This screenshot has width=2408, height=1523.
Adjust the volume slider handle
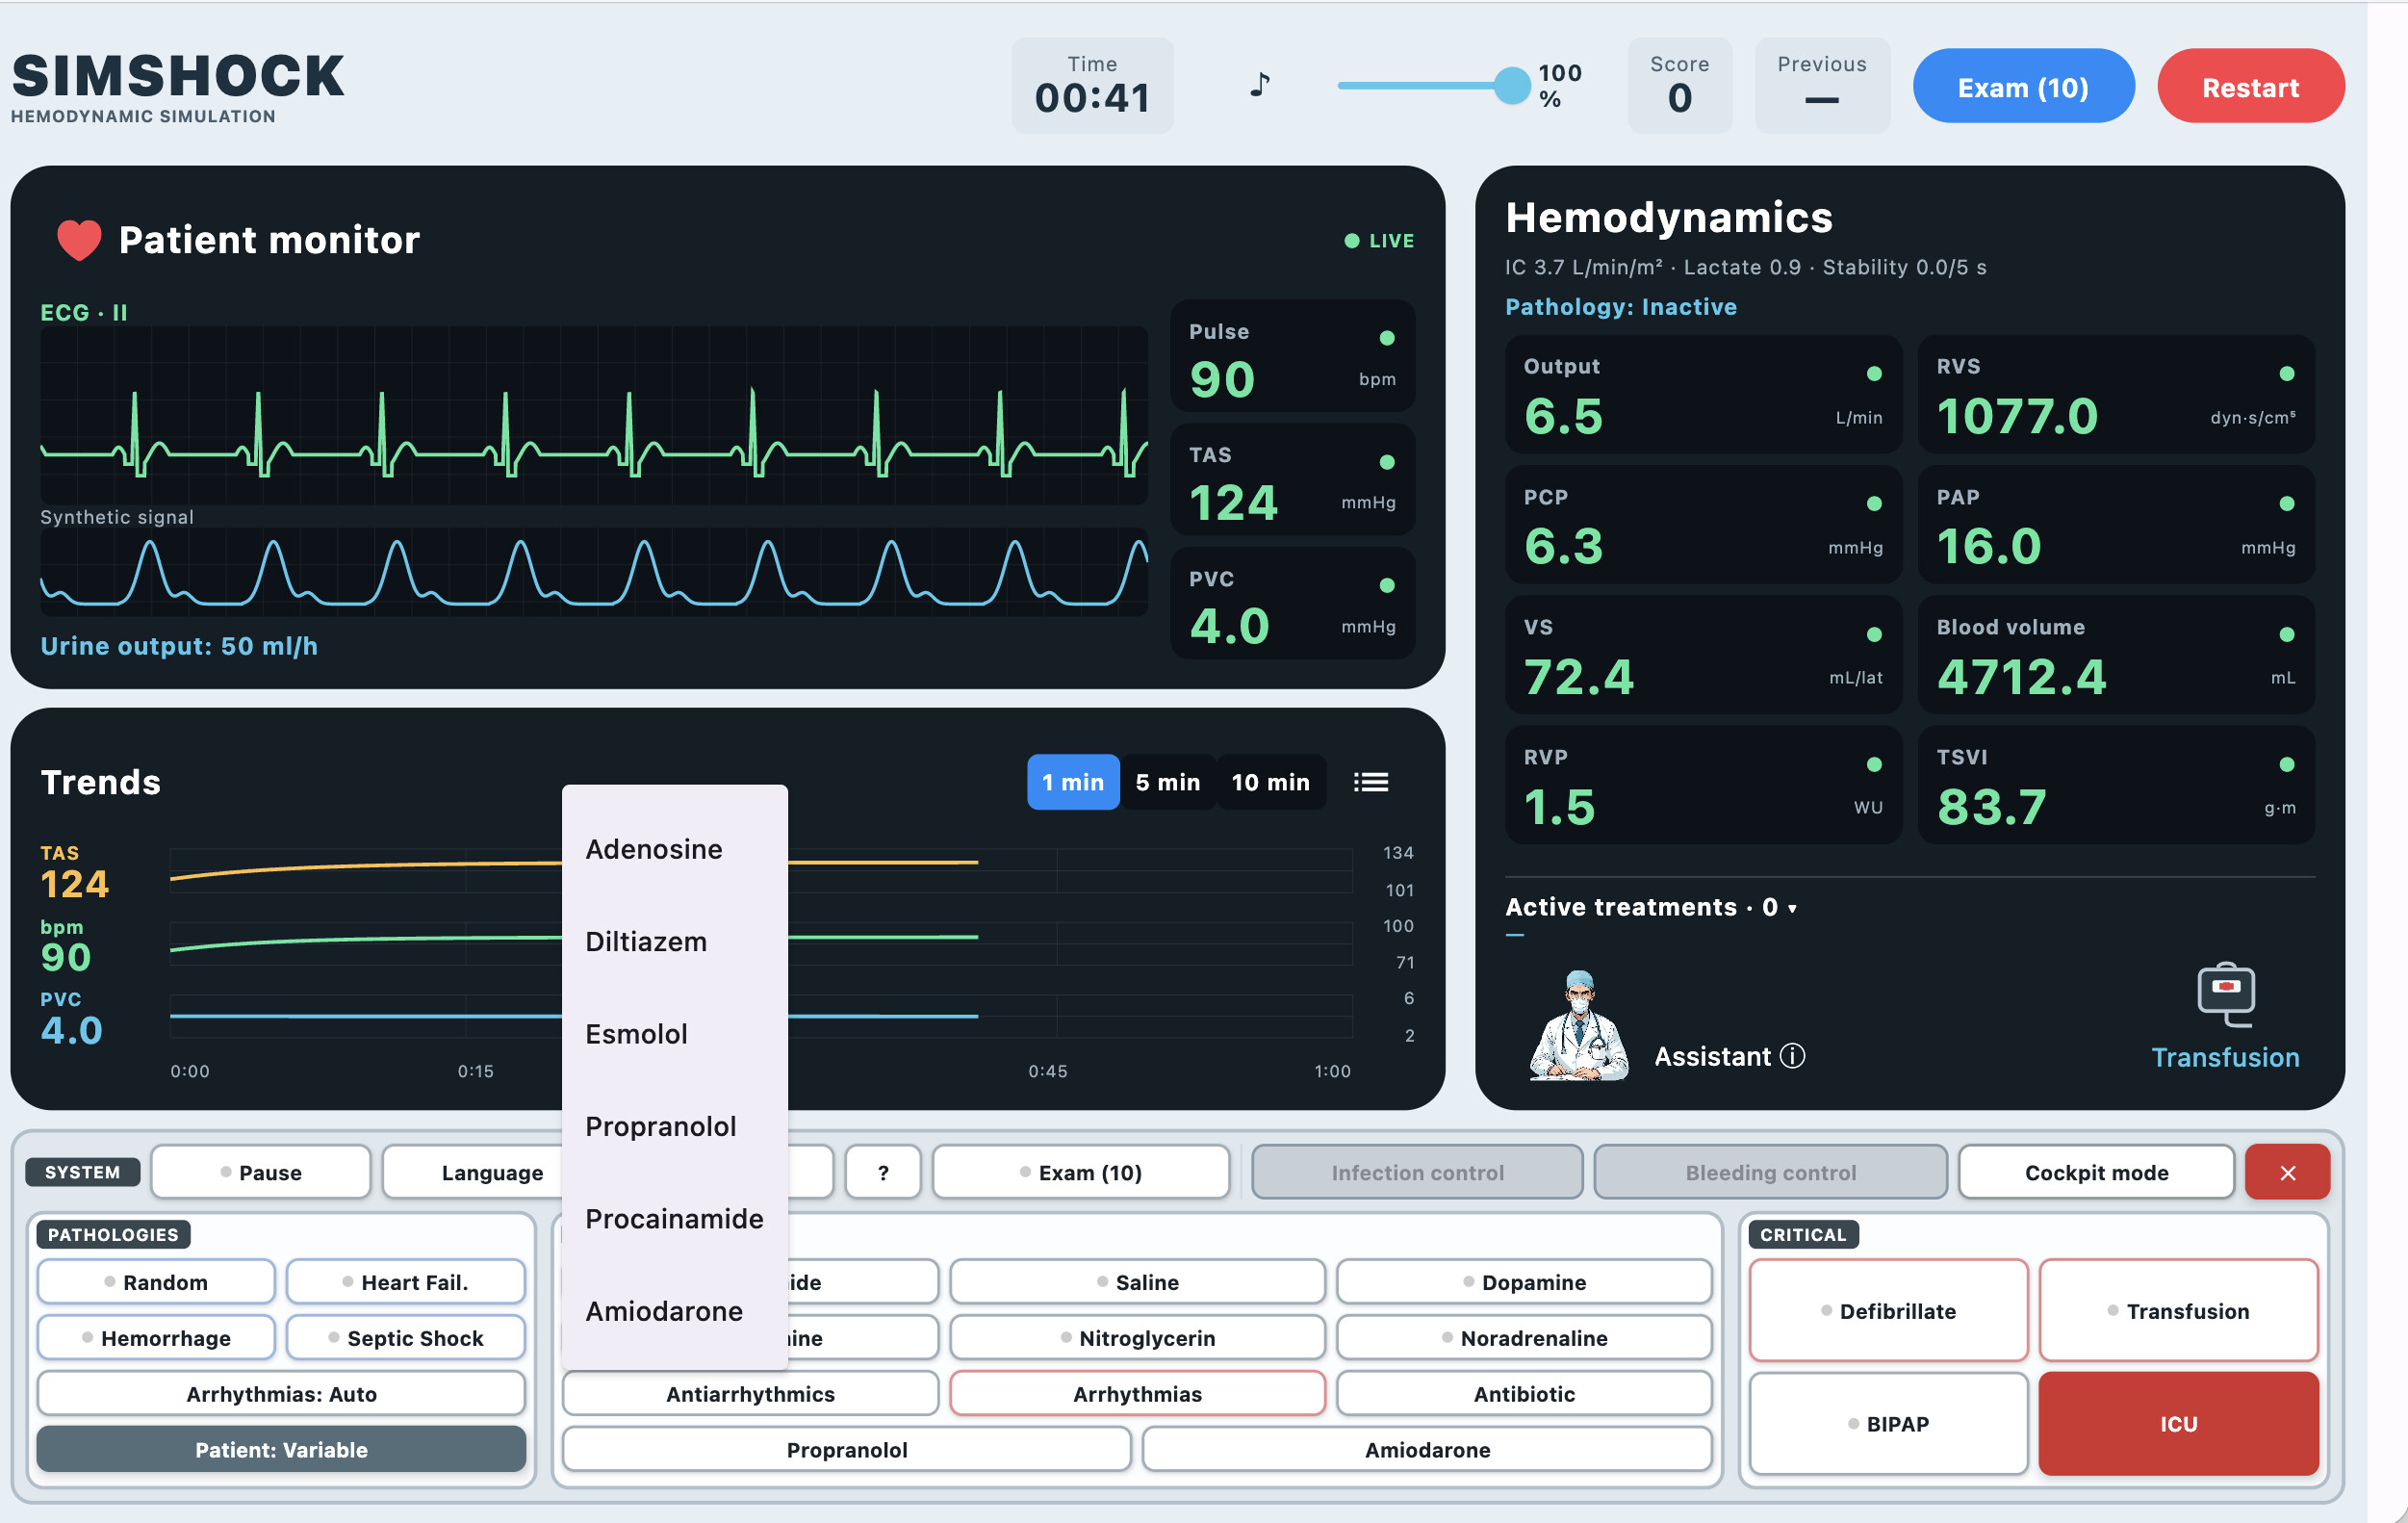click(x=1511, y=85)
